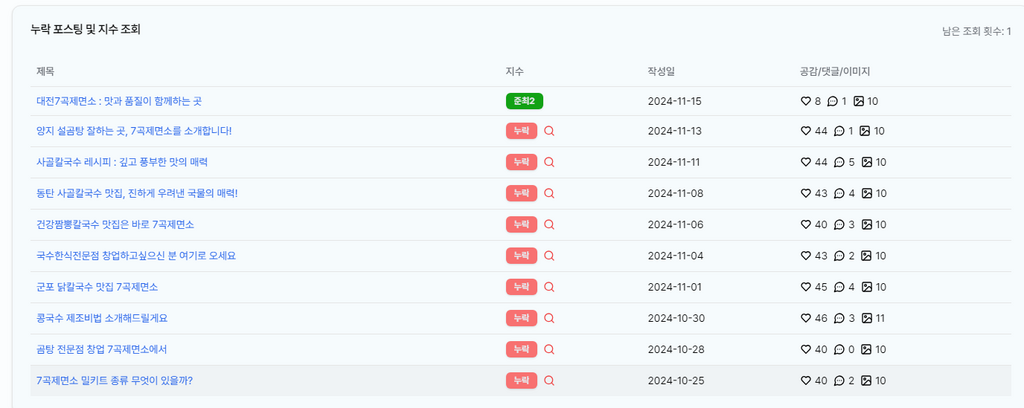Click the '지수' column header
This screenshot has height=408, width=1024.
click(x=515, y=72)
